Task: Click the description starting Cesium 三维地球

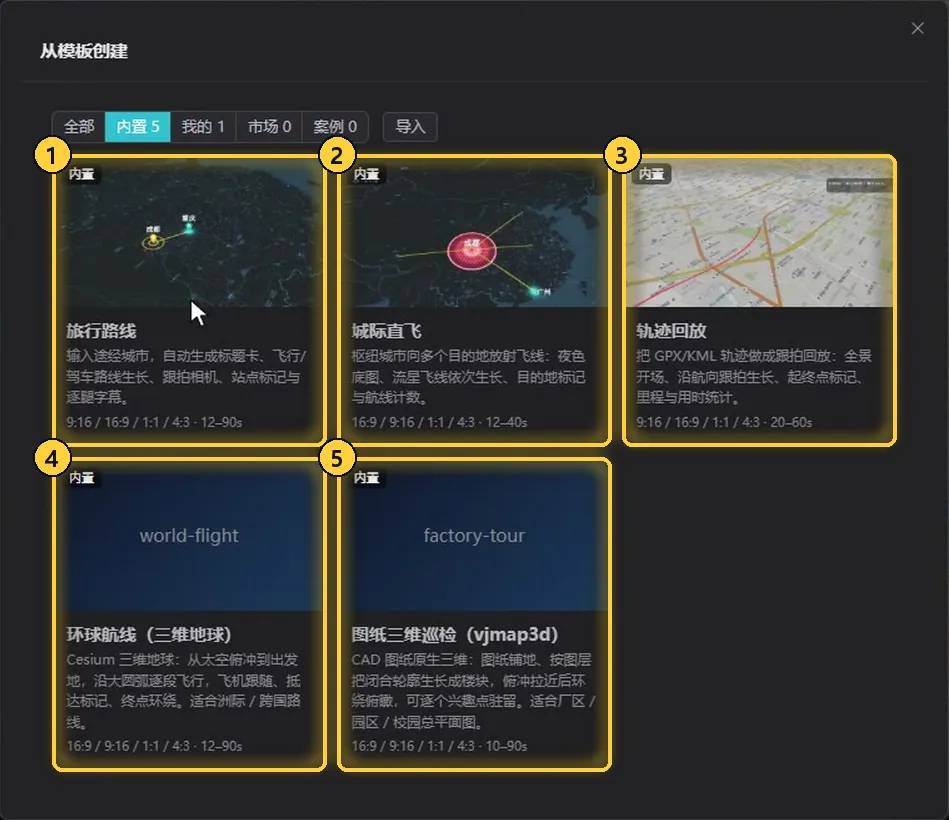Action: pos(183,690)
